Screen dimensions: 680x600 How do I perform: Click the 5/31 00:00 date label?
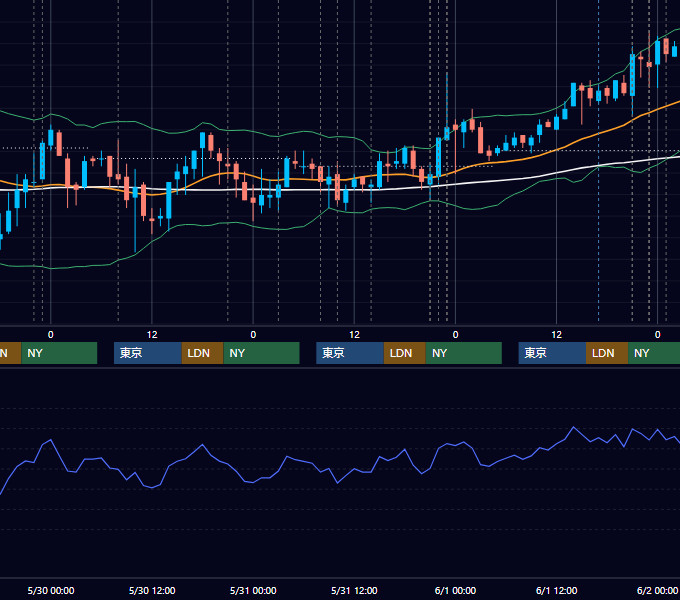point(253,590)
